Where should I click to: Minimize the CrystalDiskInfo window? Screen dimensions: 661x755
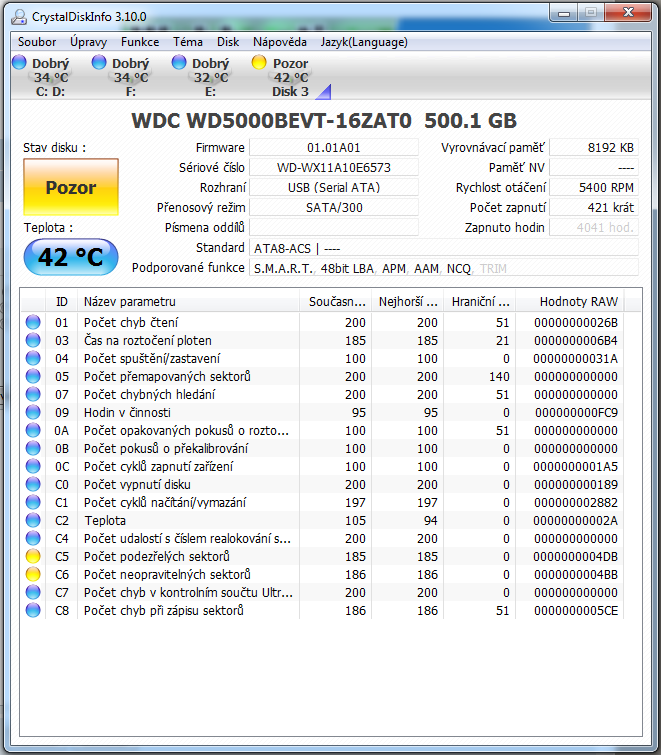pyautogui.click(x=564, y=13)
